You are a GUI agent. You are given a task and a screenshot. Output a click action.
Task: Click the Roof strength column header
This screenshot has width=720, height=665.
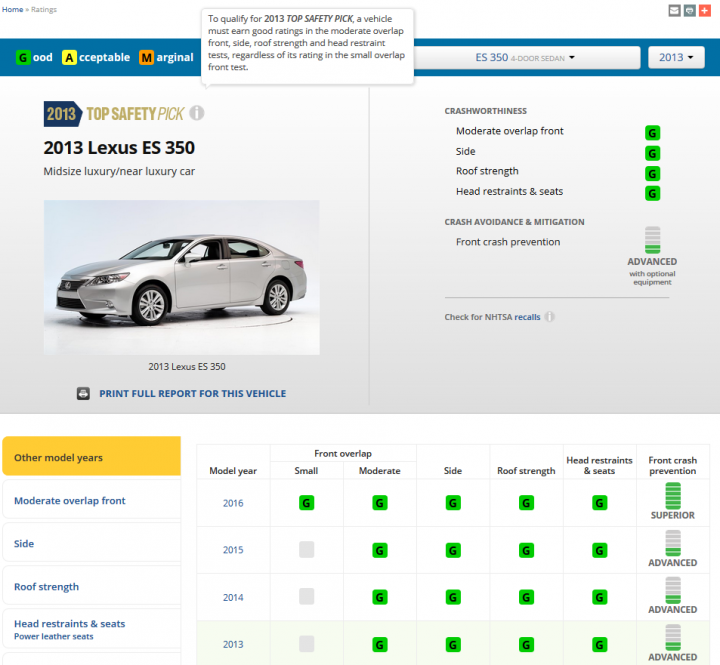[526, 471]
